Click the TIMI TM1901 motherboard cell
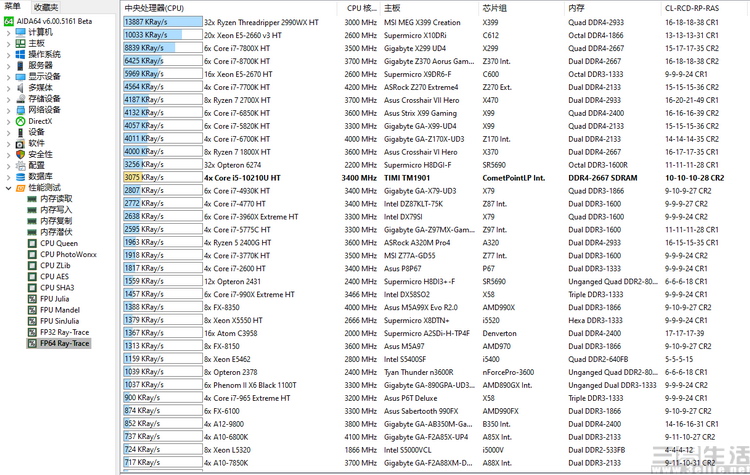The width and height of the screenshot is (750, 475). coord(407,178)
